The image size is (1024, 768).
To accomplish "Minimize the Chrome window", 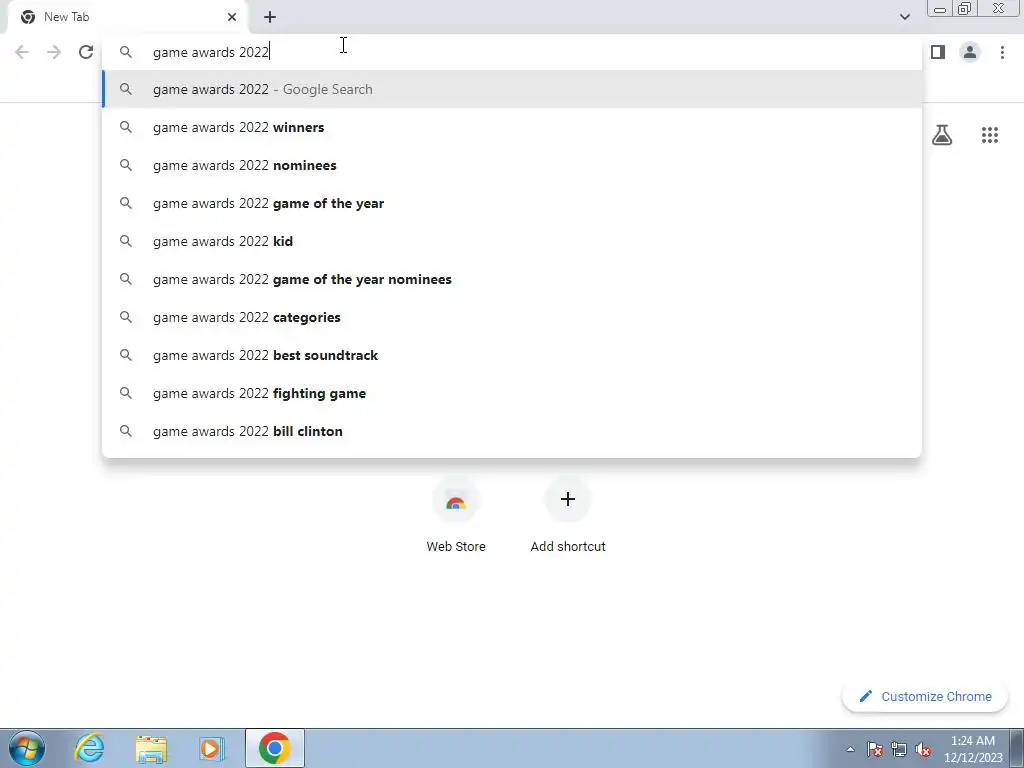I will 940,8.
